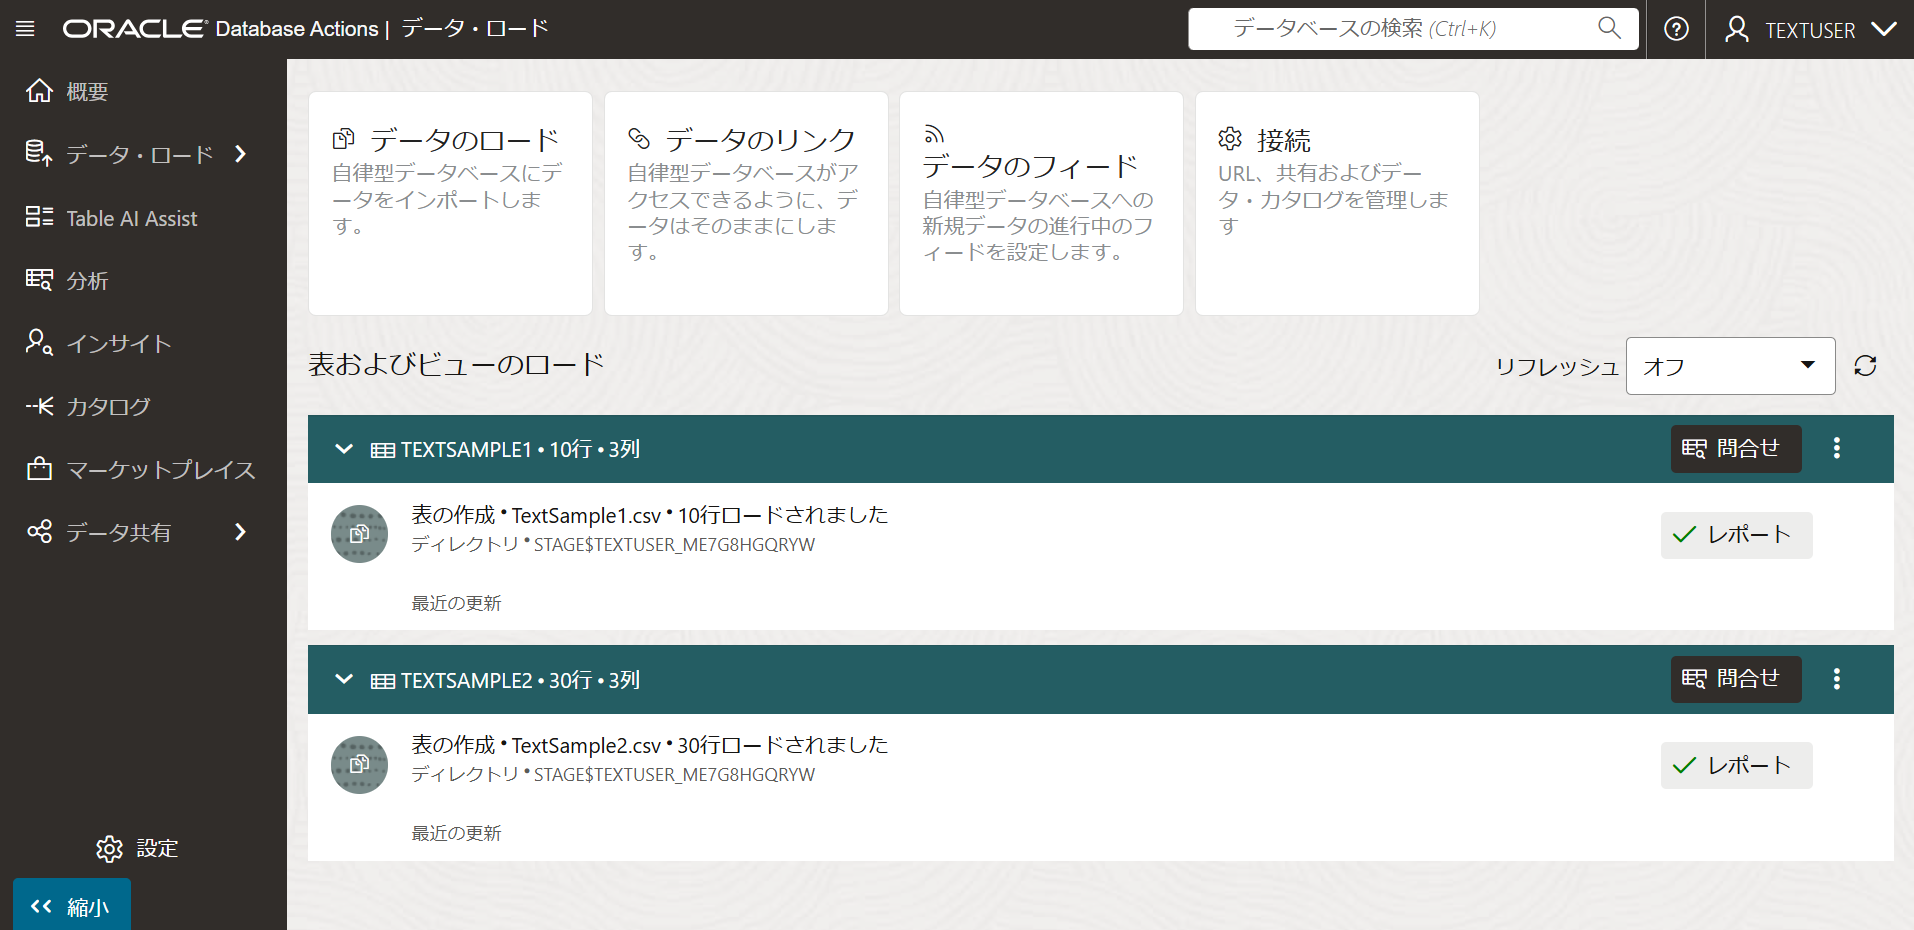Open the インサイト (Insights) section

(x=119, y=343)
